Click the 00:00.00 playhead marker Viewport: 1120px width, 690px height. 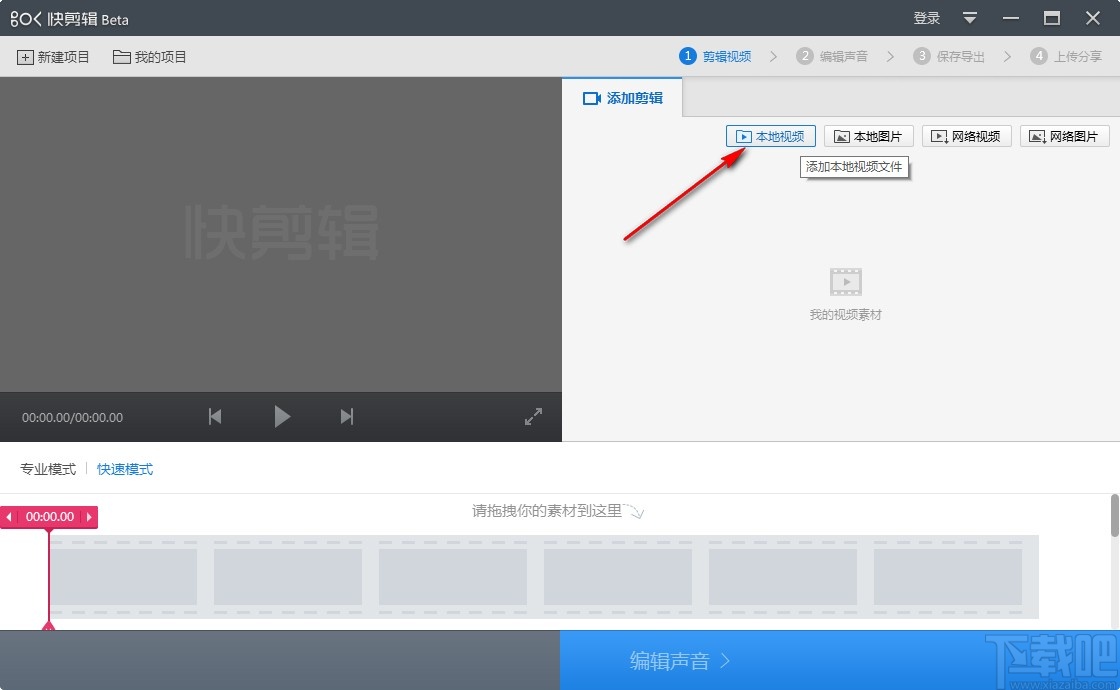49,516
